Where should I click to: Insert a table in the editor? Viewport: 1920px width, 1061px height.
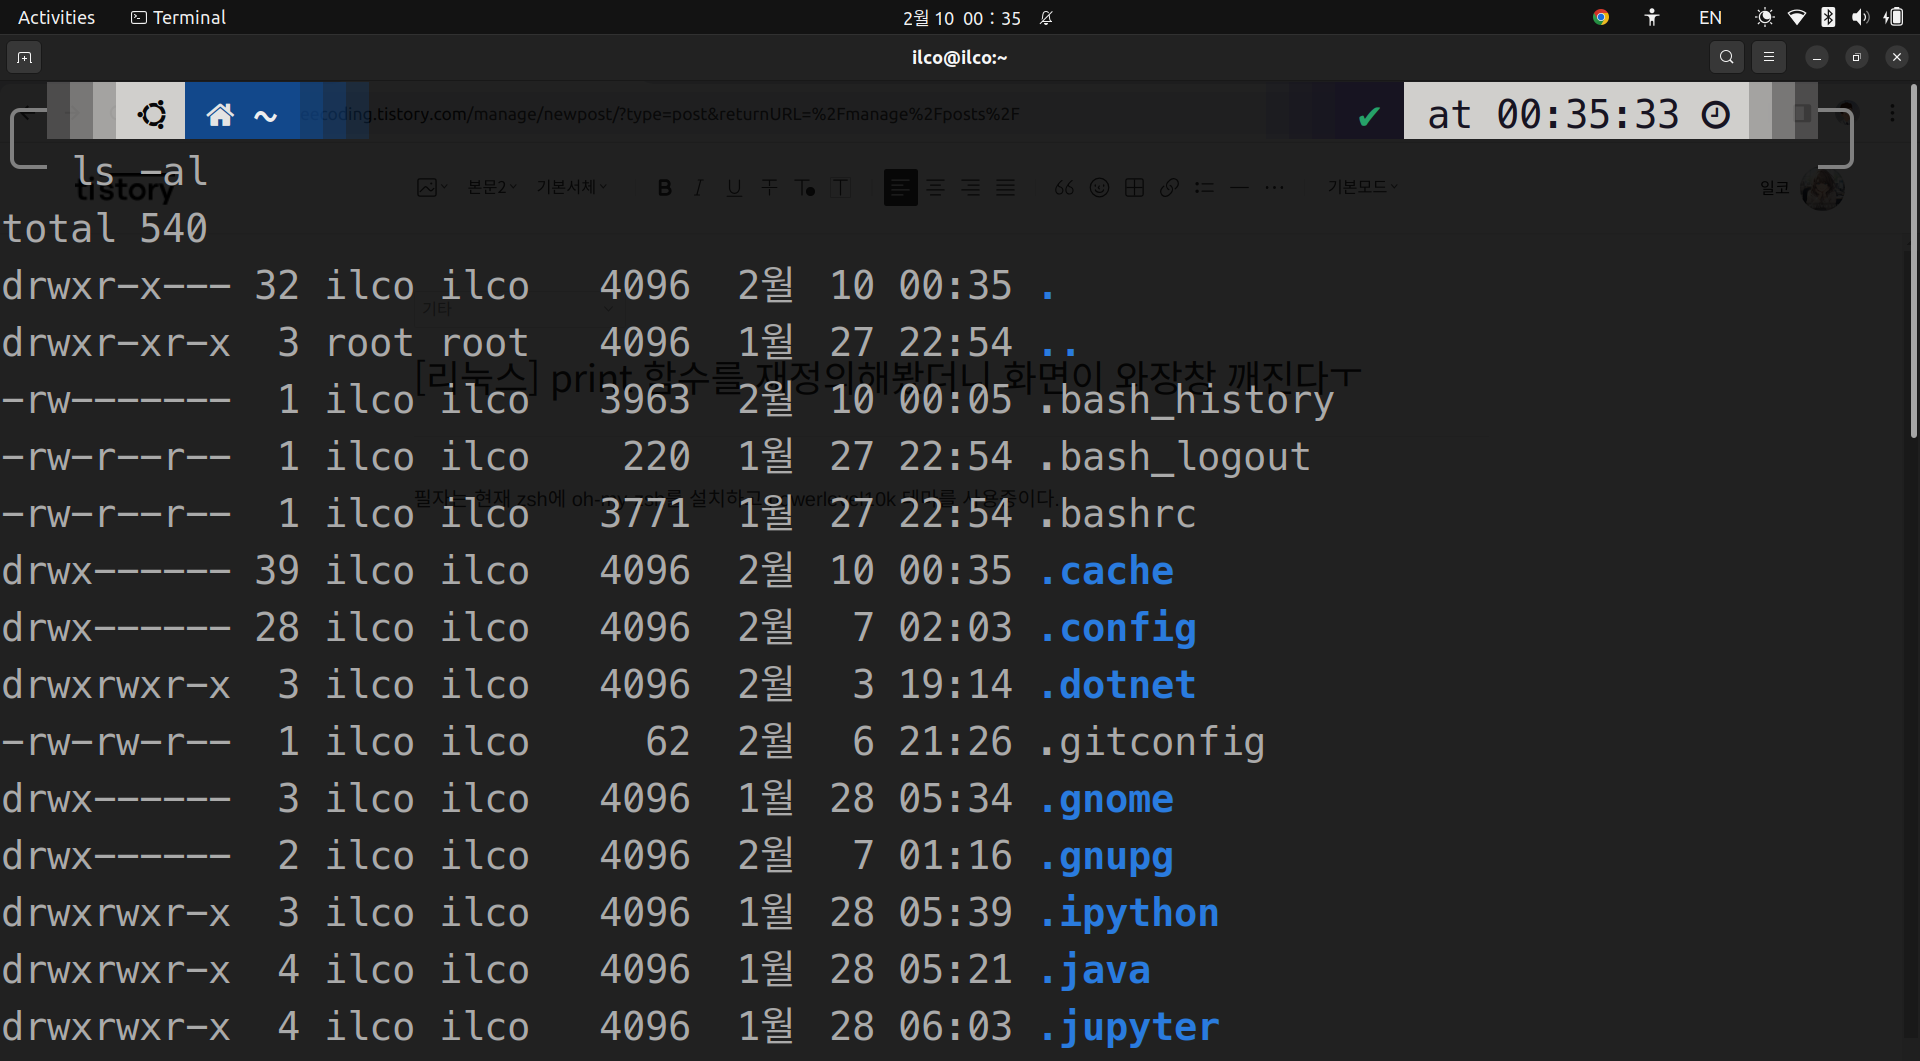click(1134, 187)
